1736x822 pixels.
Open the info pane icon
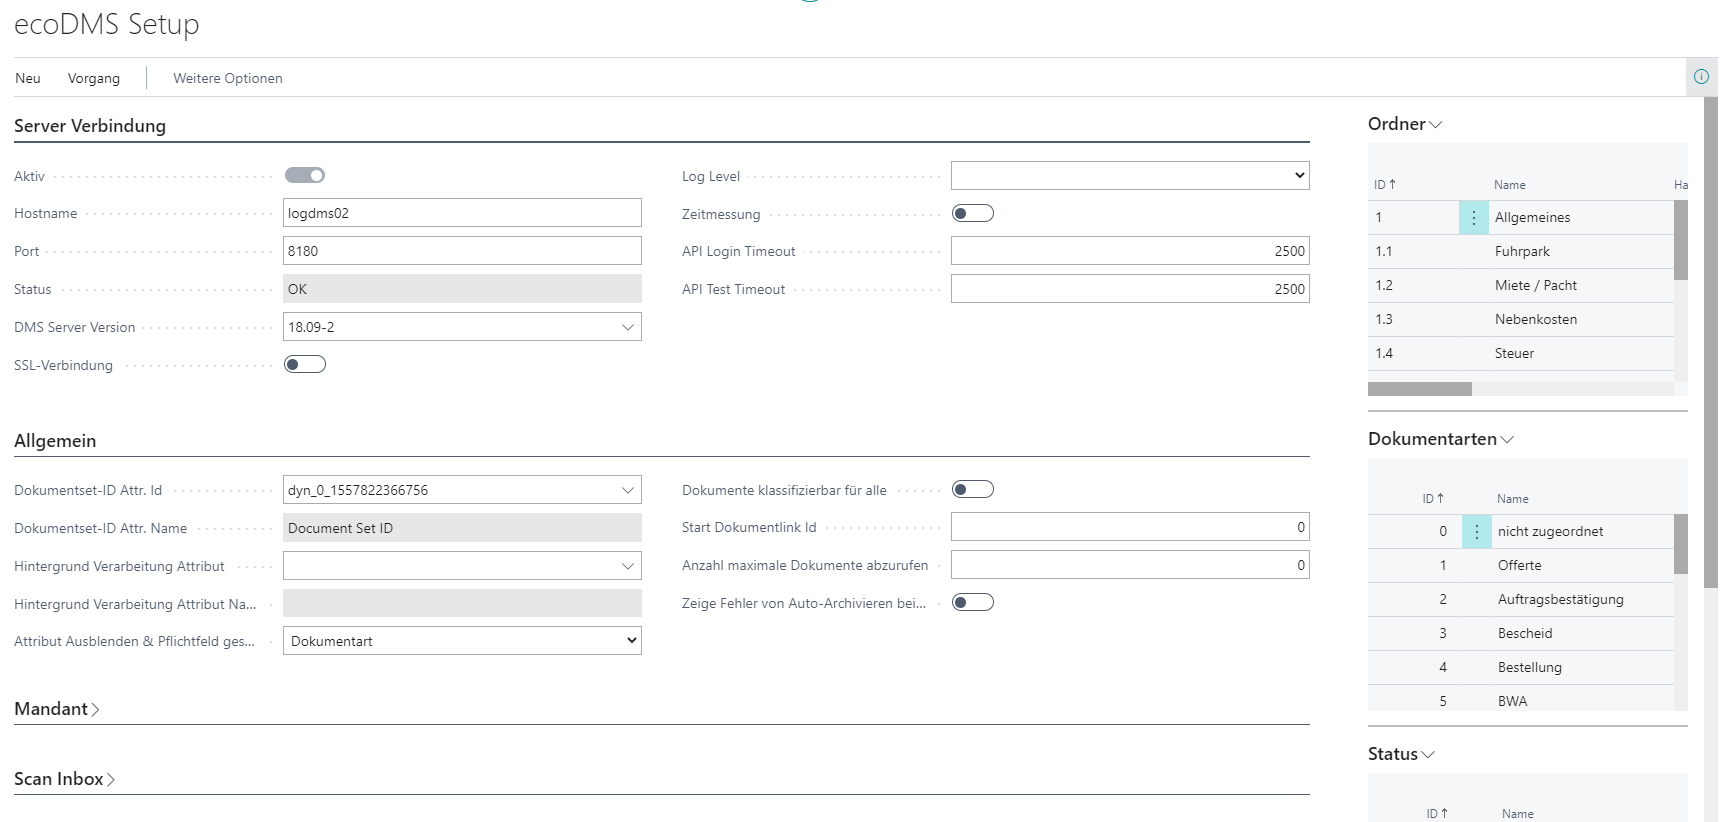click(x=1701, y=77)
